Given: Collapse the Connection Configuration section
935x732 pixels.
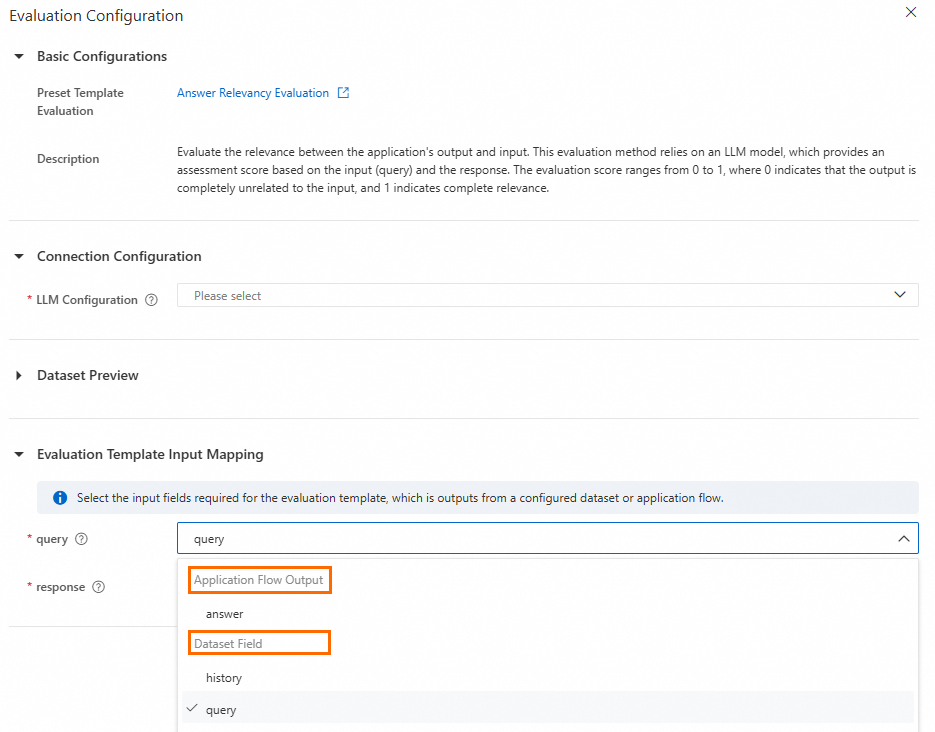Looking at the screenshot, I should tap(19, 256).
